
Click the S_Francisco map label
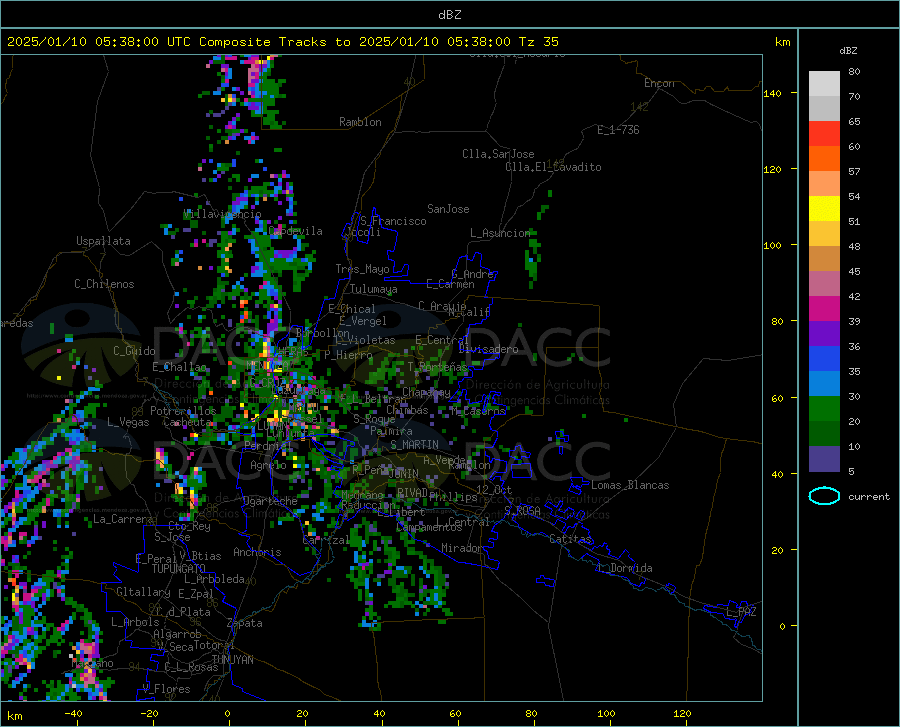pyautogui.click(x=393, y=221)
